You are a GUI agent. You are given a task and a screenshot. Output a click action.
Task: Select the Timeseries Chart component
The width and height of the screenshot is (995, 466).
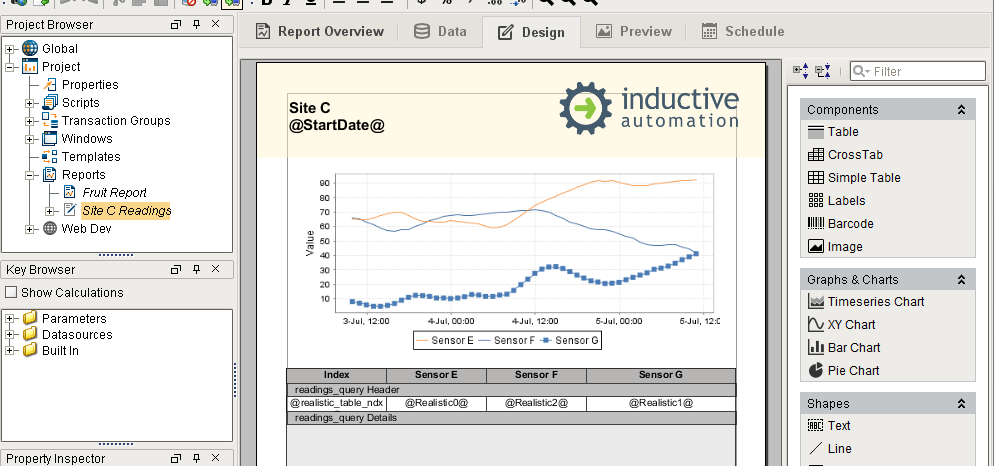[x=875, y=301]
